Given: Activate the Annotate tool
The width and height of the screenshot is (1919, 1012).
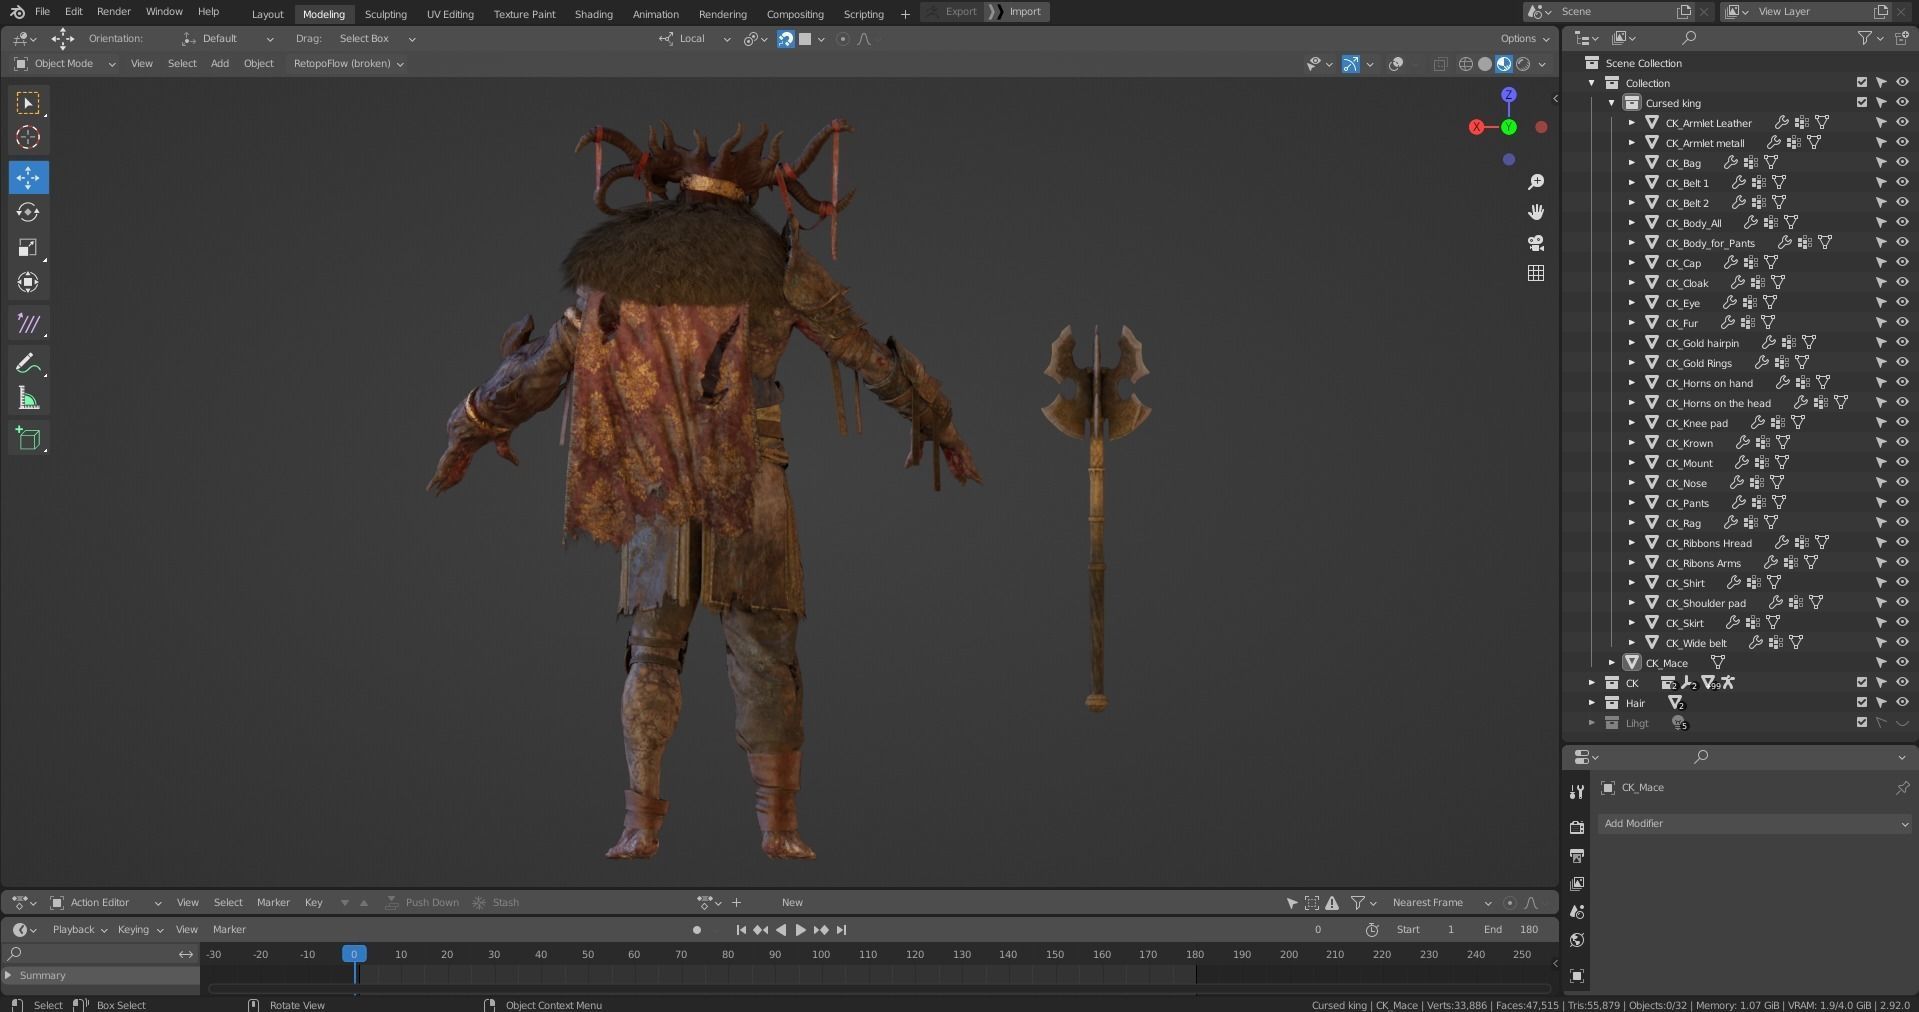Looking at the screenshot, I should click(x=28, y=362).
